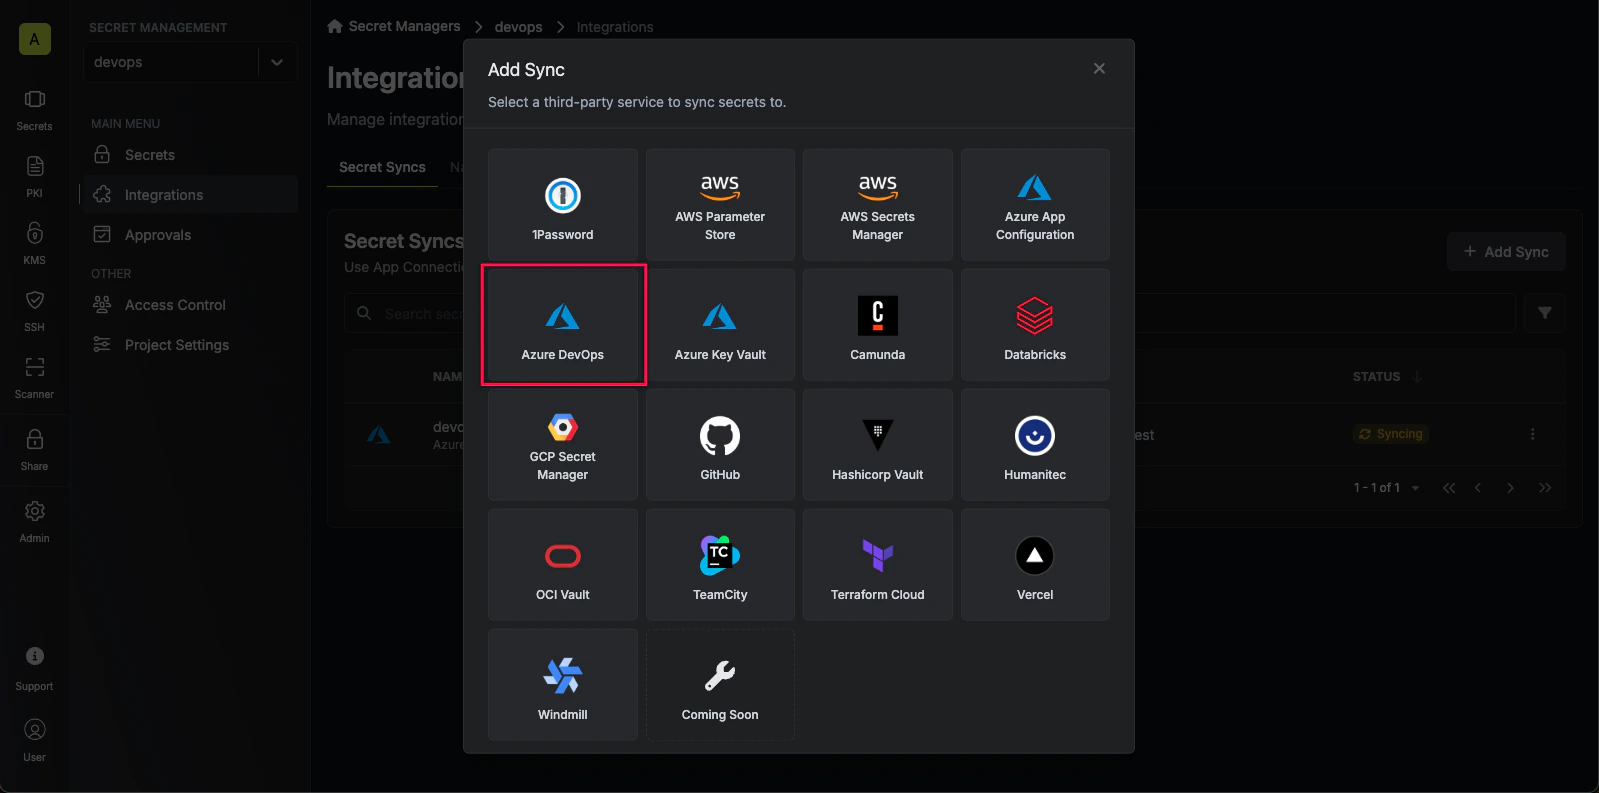Open Integrations in the main menu
This screenshot has height=793, width=1599.
189,195
